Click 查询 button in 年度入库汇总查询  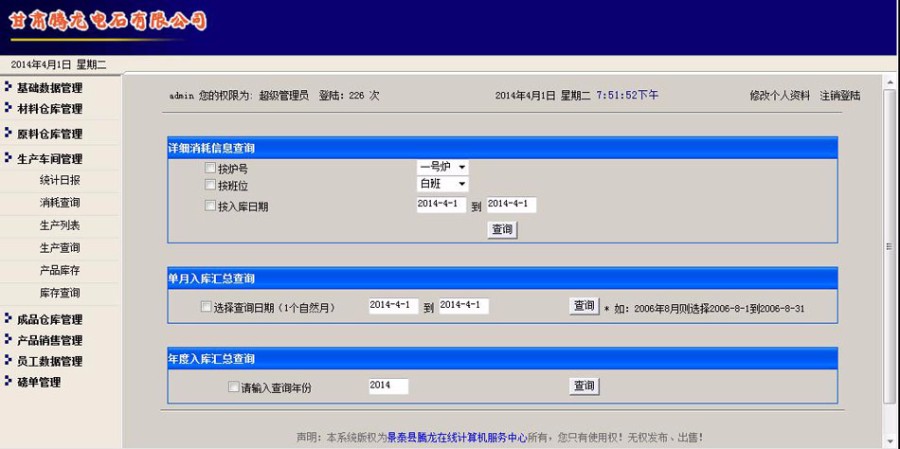(x=584, y=386)
